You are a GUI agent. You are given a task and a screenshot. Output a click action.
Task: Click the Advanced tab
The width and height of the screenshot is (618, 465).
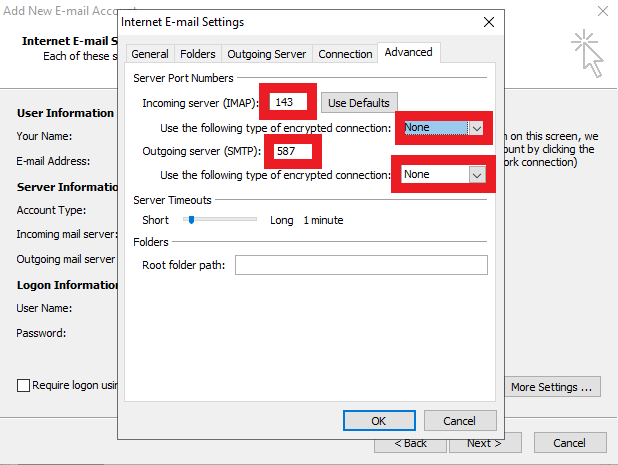pos(408,53)
